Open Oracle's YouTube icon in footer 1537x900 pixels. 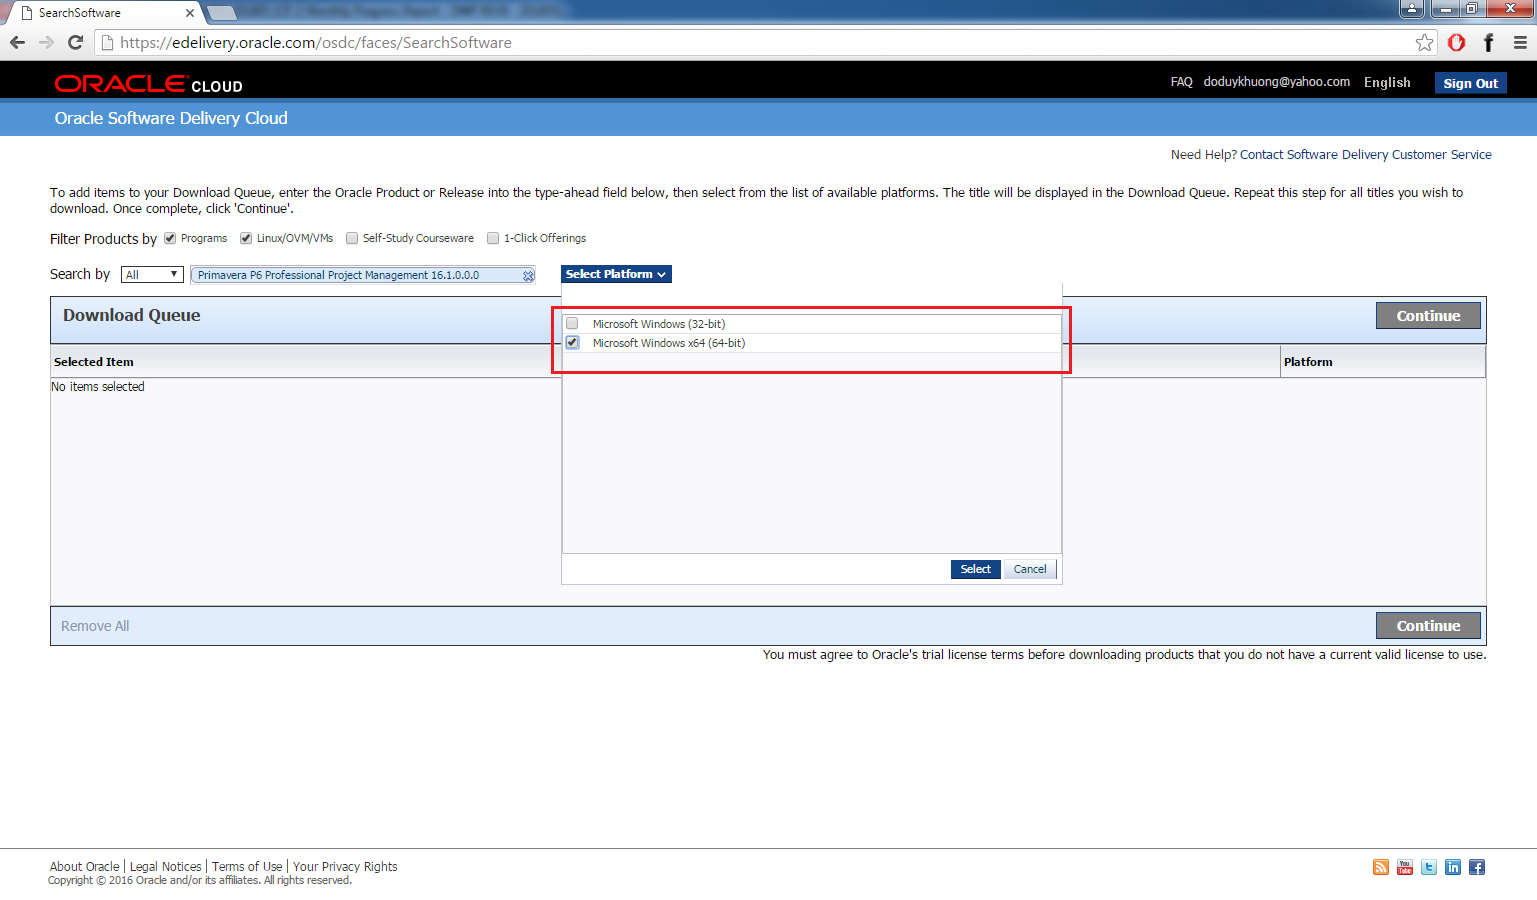coord(1405,867)
